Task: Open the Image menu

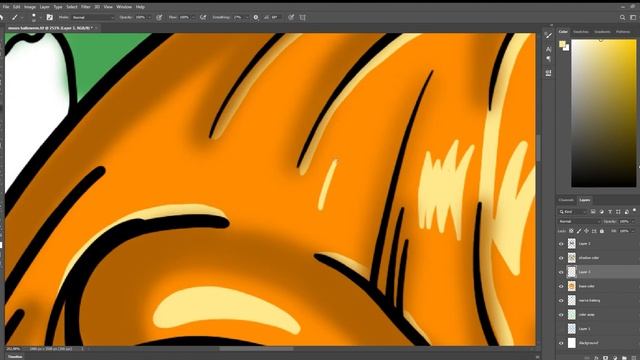Action: [30, 7]
